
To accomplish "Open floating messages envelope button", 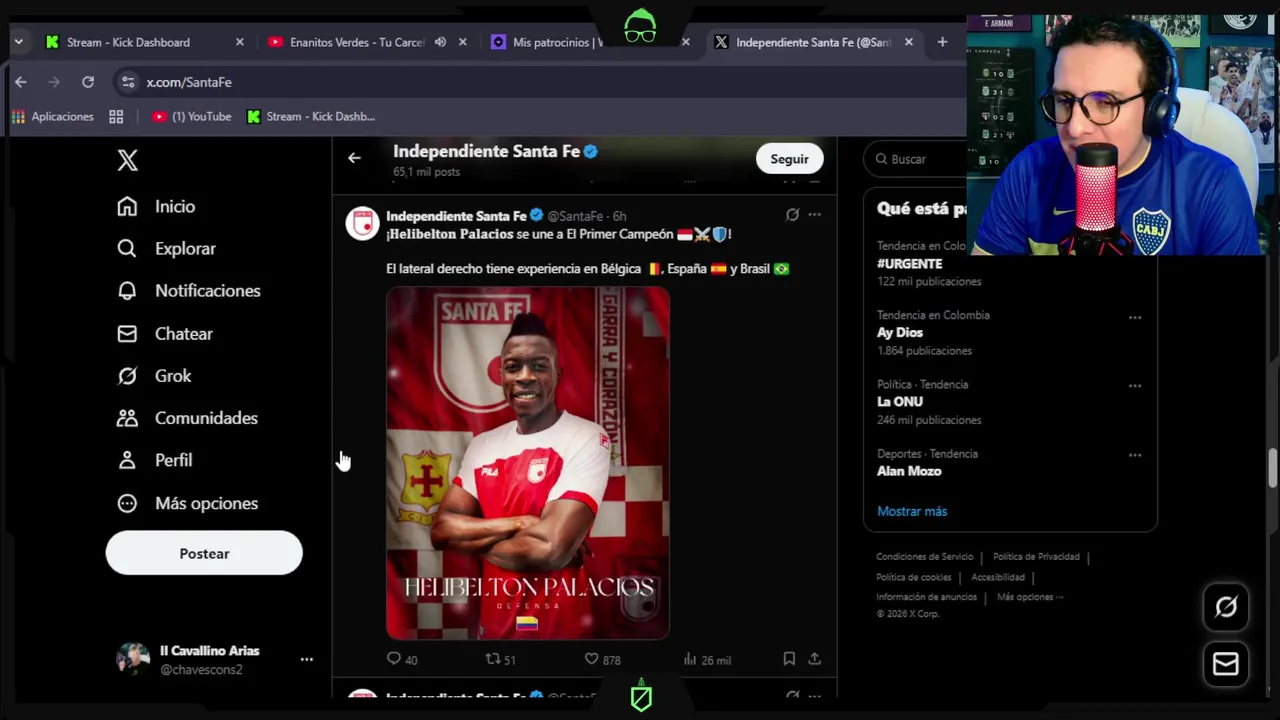I will click(1226, 664).
